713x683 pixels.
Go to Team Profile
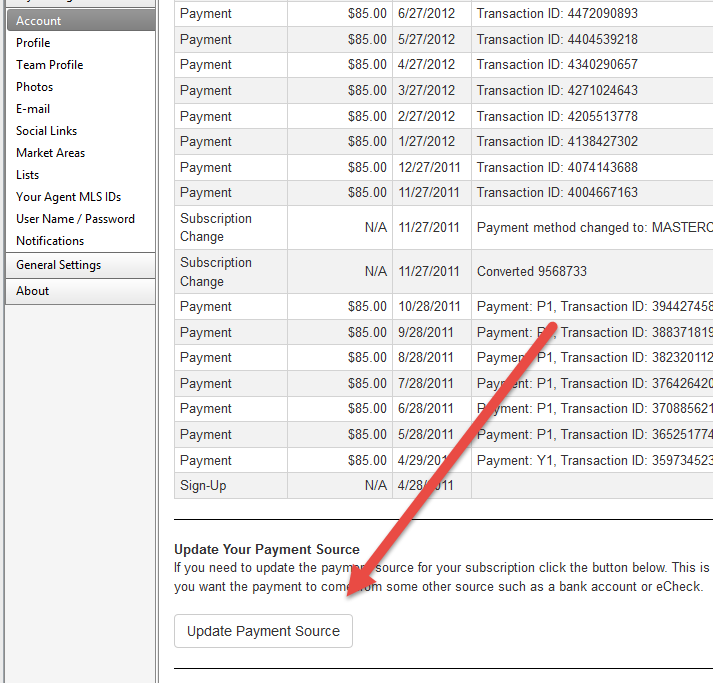click(x=50, y=65)
